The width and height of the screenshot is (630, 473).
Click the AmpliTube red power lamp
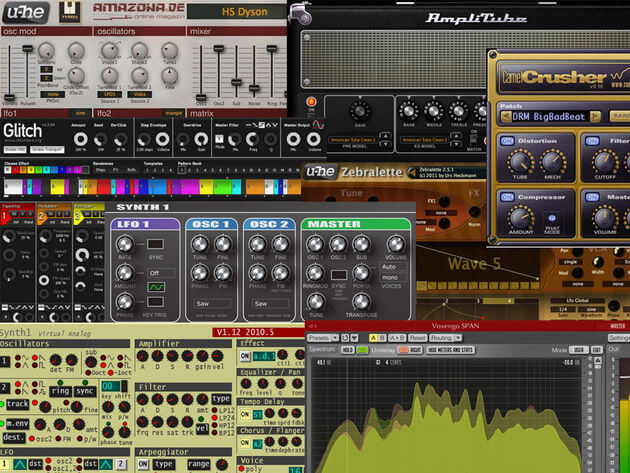[311, 101]
